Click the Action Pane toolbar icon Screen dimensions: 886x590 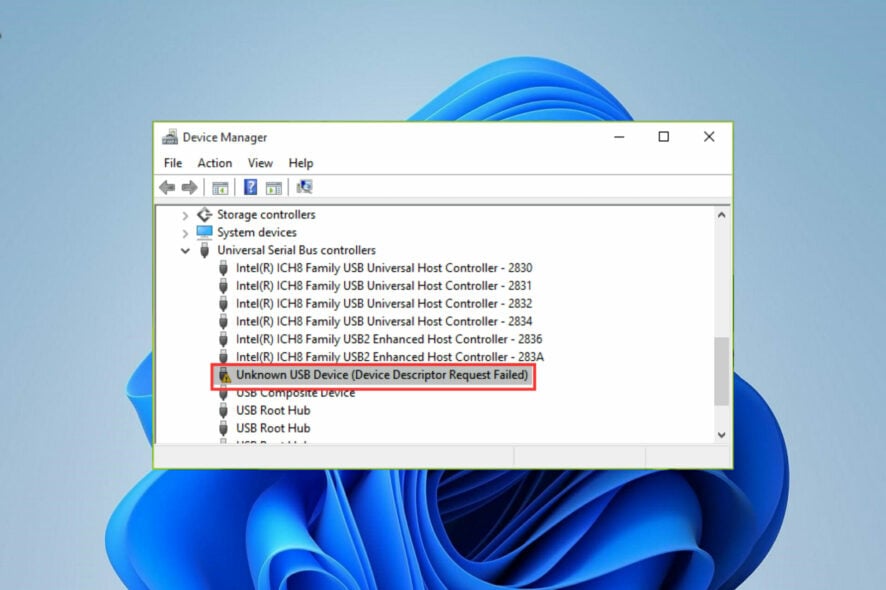(x=273, y=188)
